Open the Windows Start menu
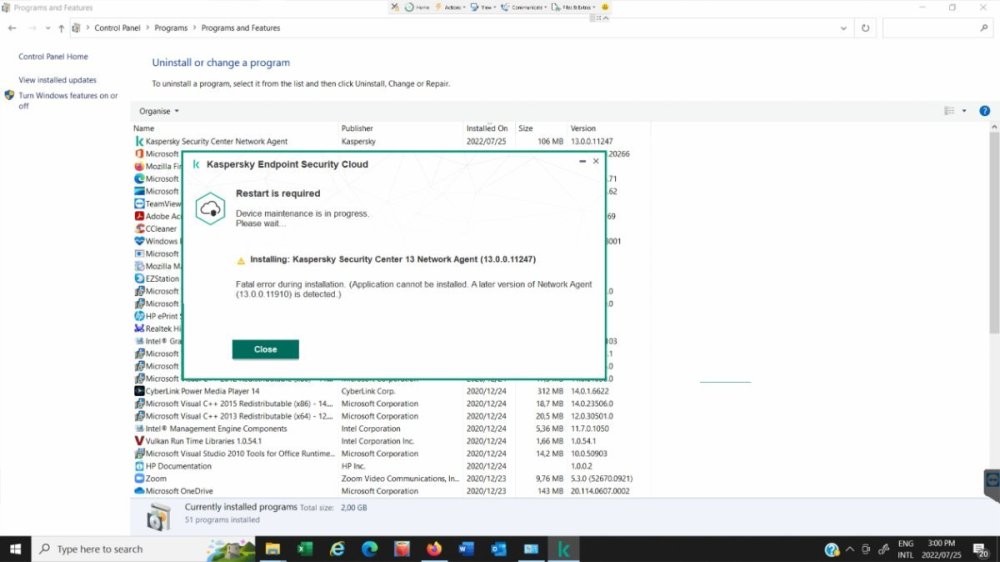 [x=15, y=549]
